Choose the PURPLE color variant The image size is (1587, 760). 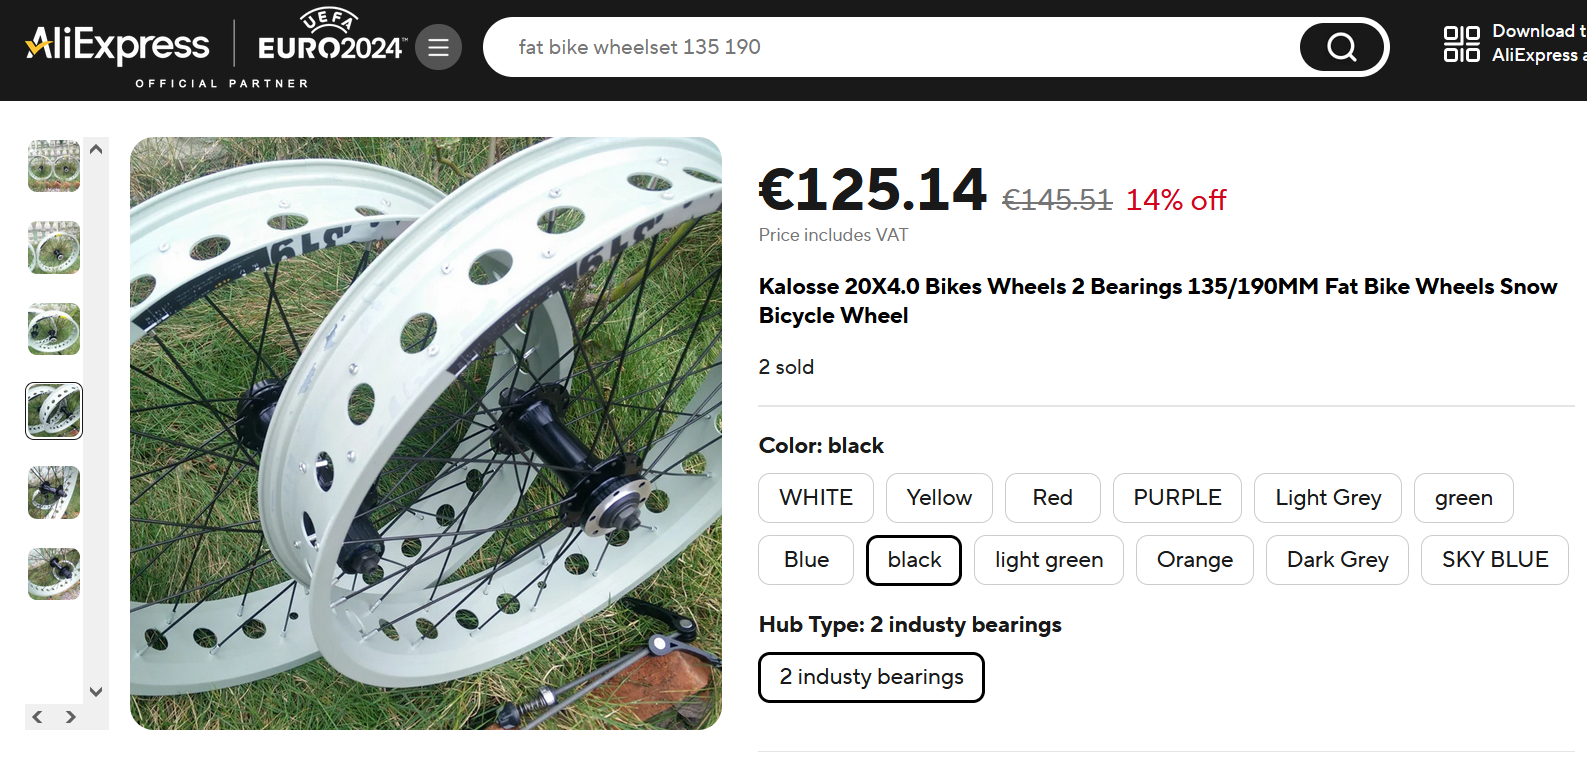pos(1176,498)
